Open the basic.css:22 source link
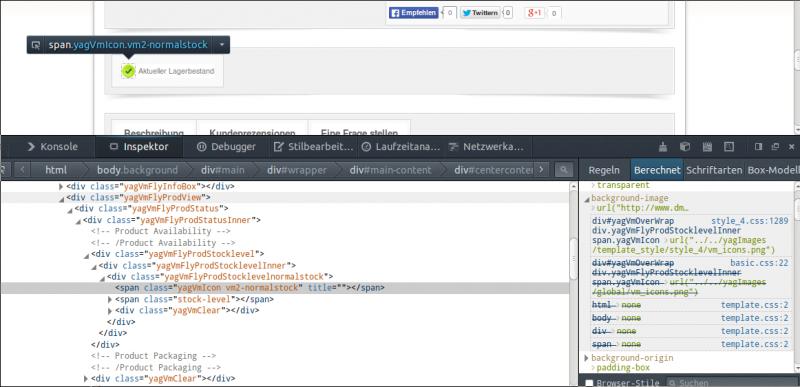Viewport: 800px width, 387px height. pos(759,263)
